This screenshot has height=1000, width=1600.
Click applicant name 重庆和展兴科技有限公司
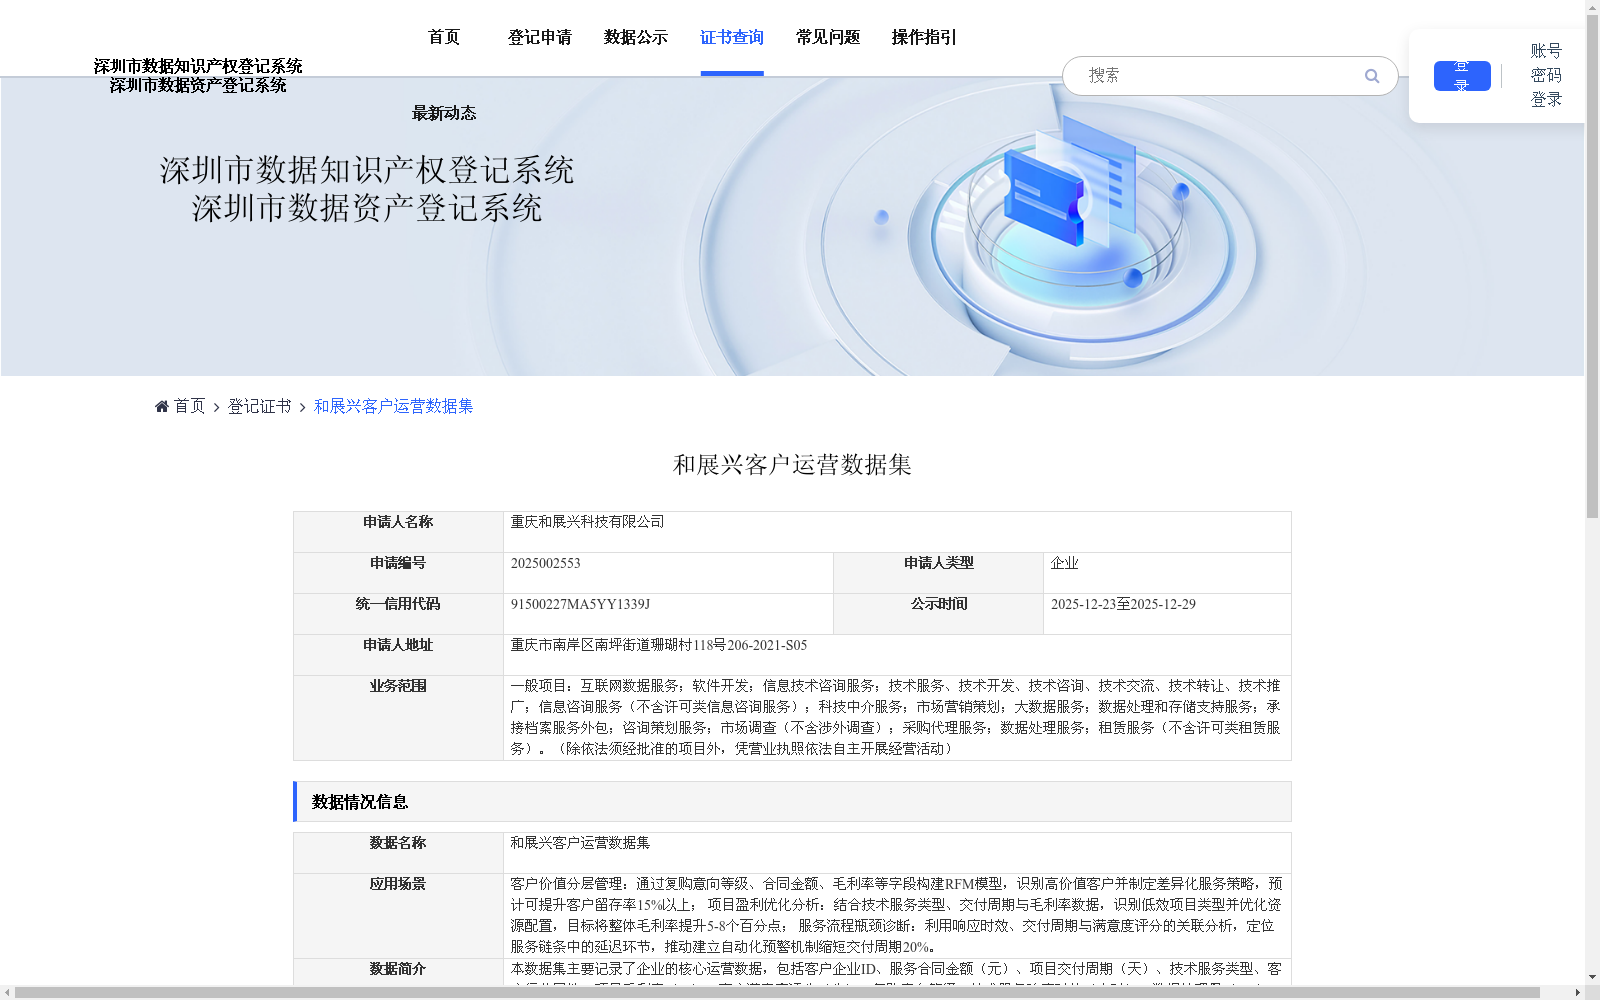[587, 522]
